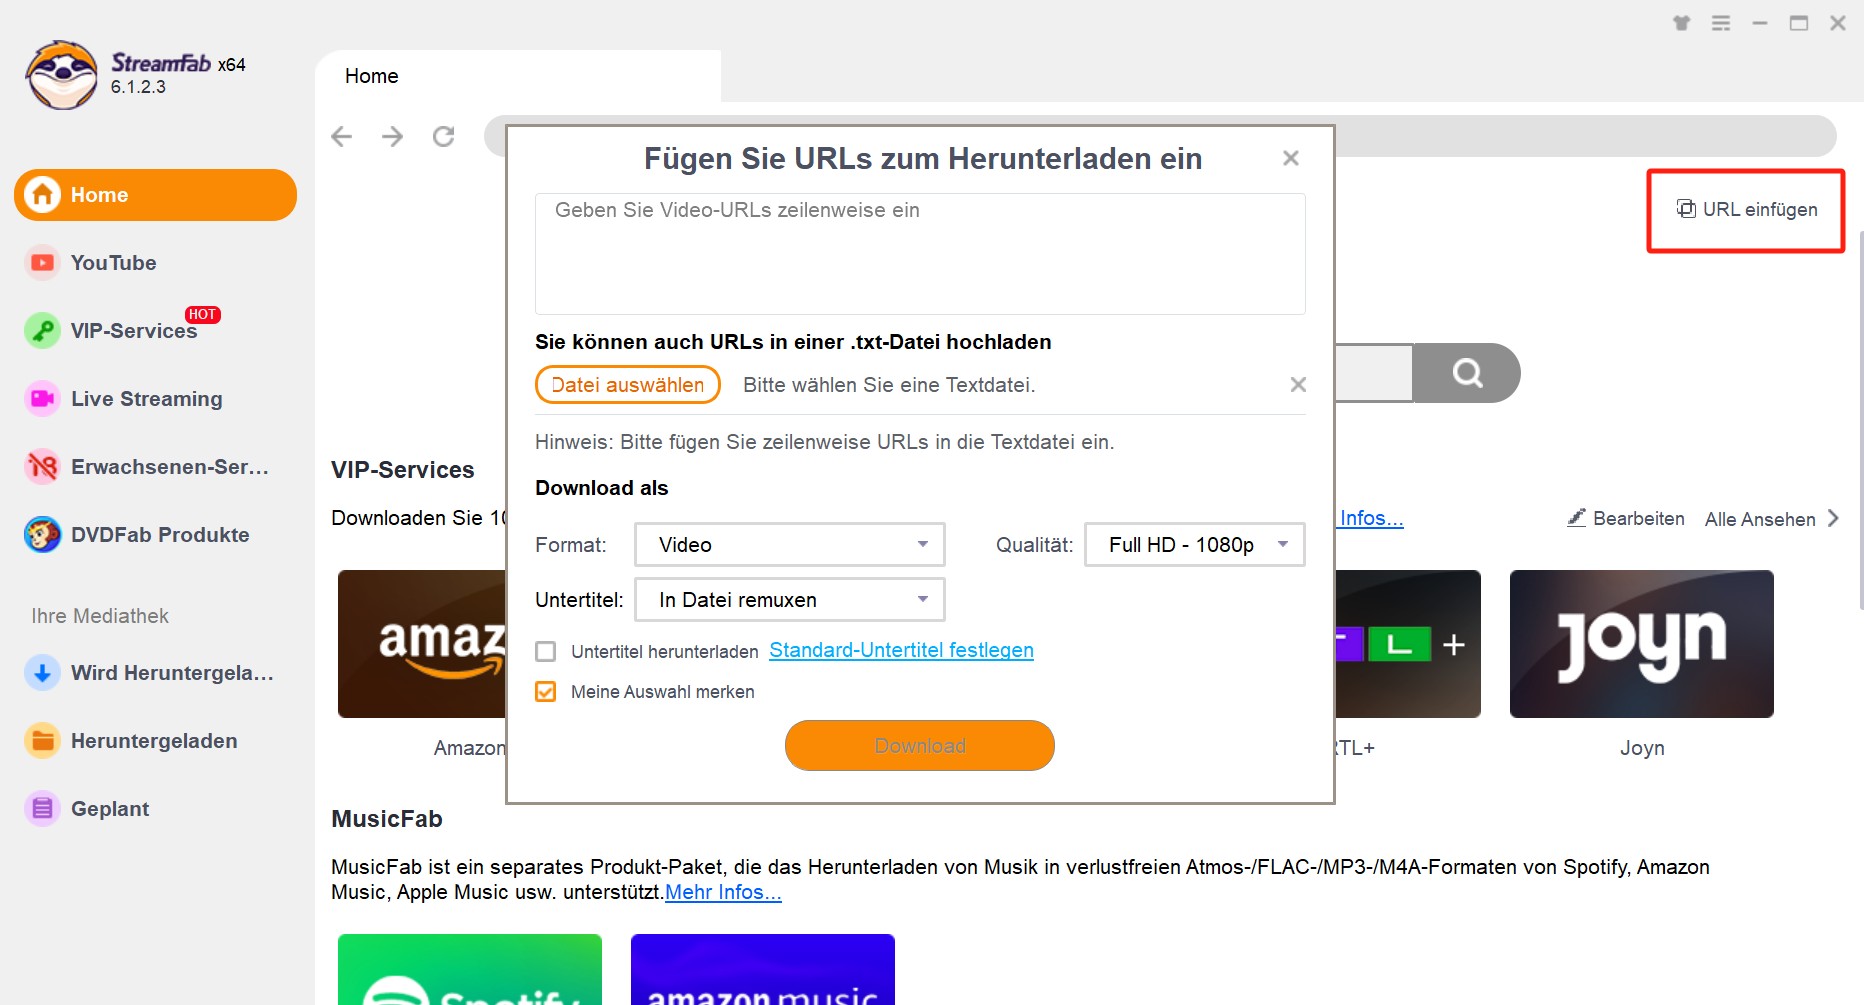The image size is (1864, 1005).
Task: Reload the page with the refresh icon
Action: tap(444, 136)
